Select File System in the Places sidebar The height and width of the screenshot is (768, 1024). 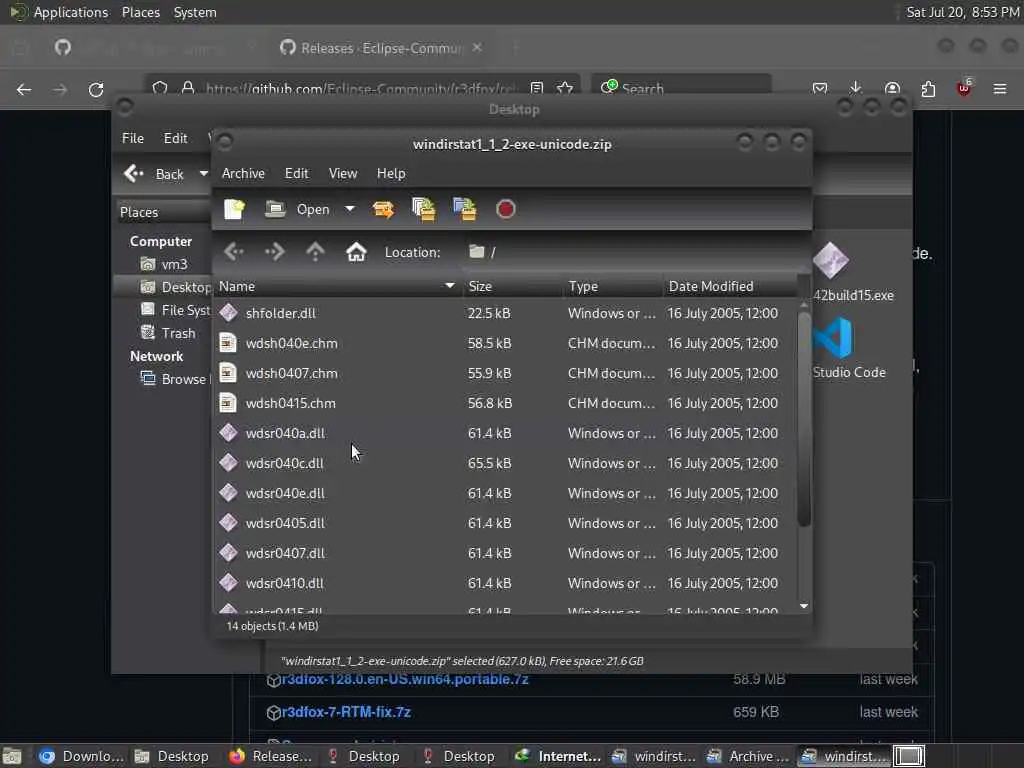tap(175, 310)
